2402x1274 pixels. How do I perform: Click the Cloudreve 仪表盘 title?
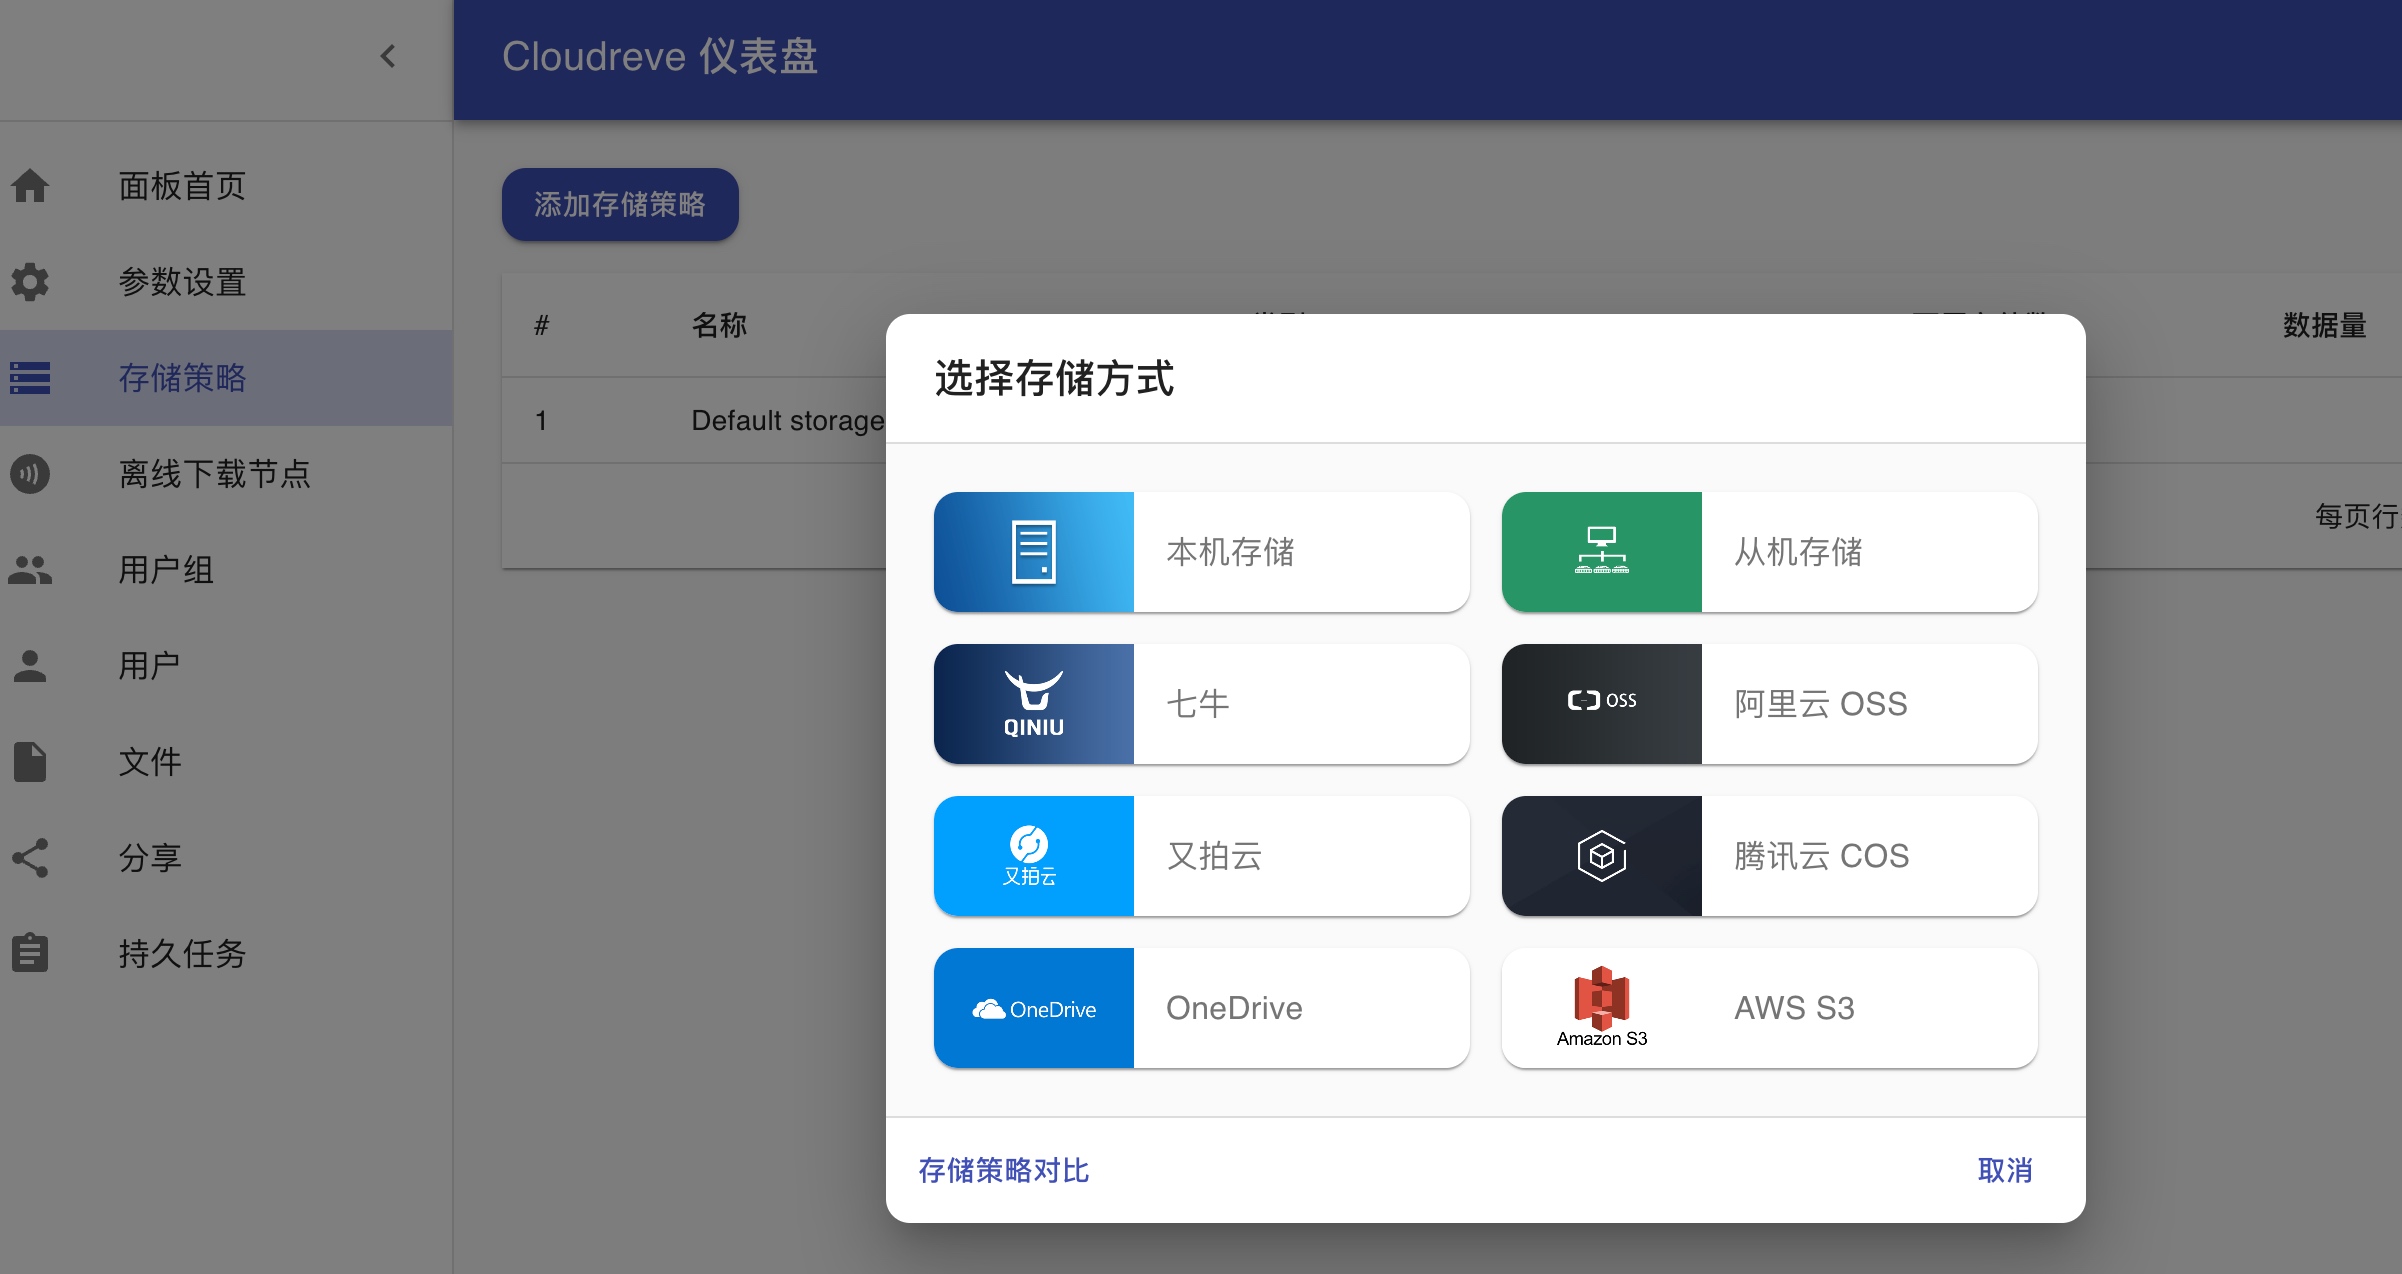tap(660, 56)
